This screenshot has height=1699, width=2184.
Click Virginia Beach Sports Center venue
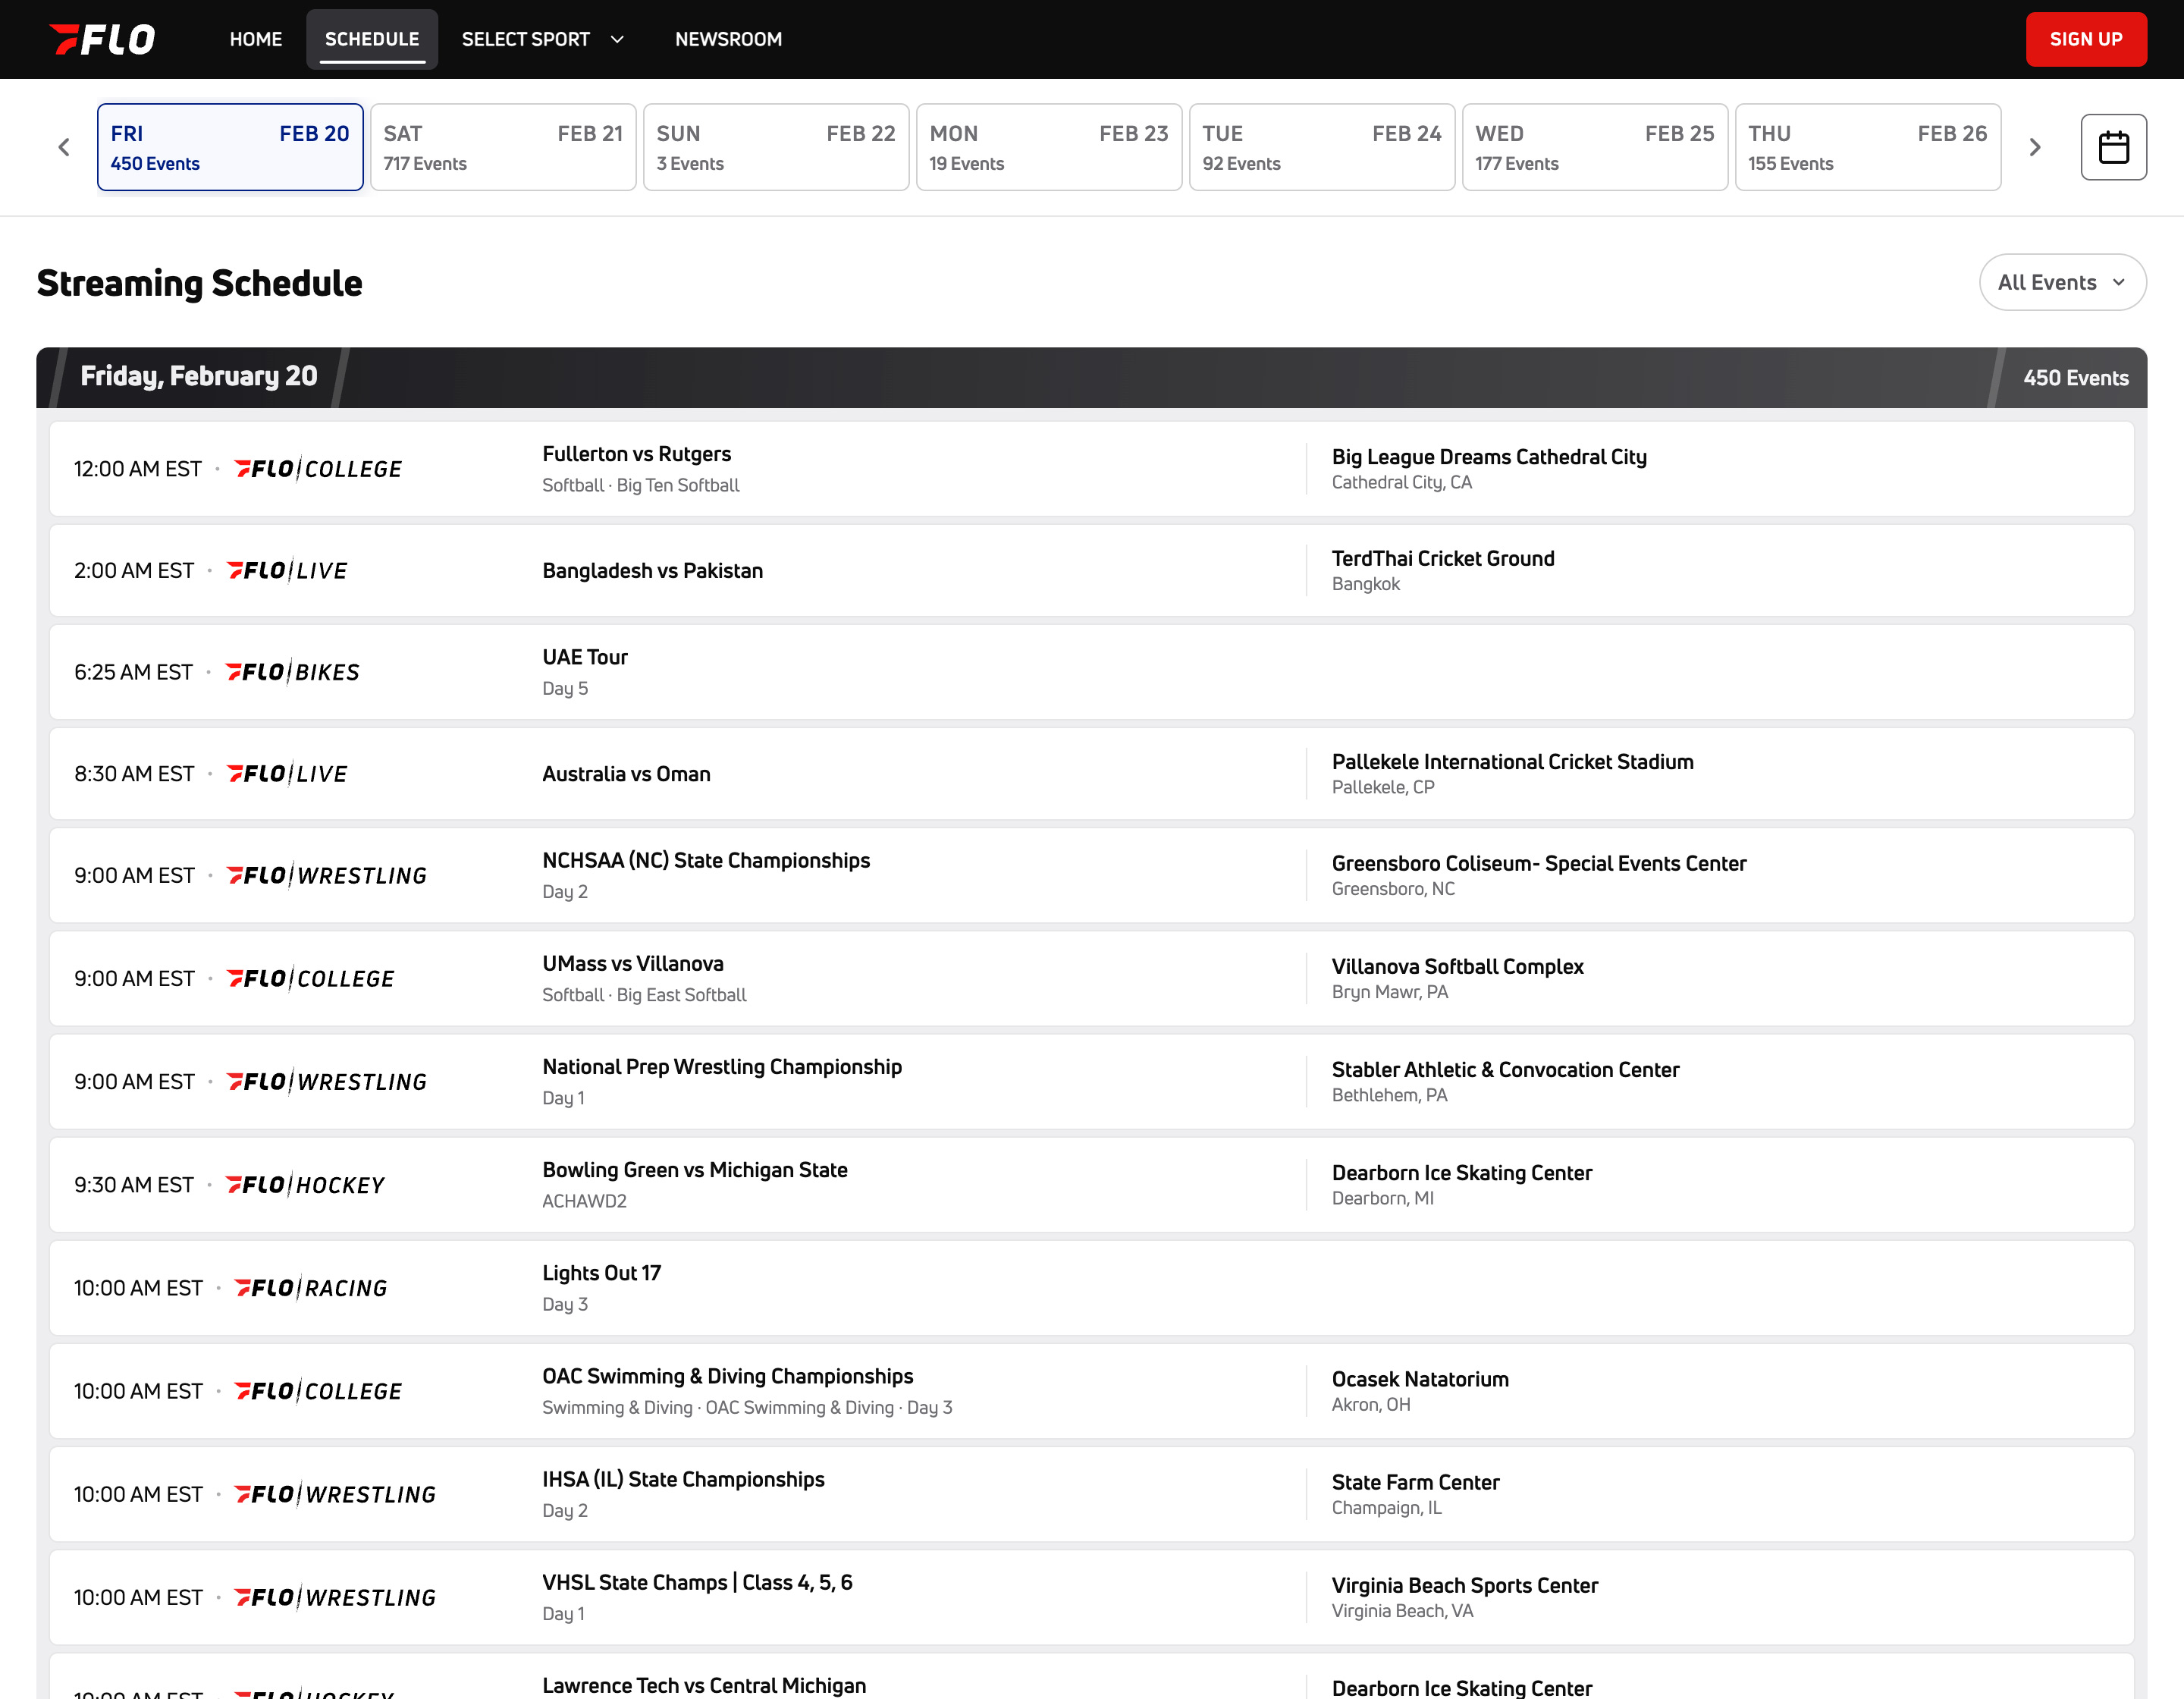(x=1465, y=1586)
